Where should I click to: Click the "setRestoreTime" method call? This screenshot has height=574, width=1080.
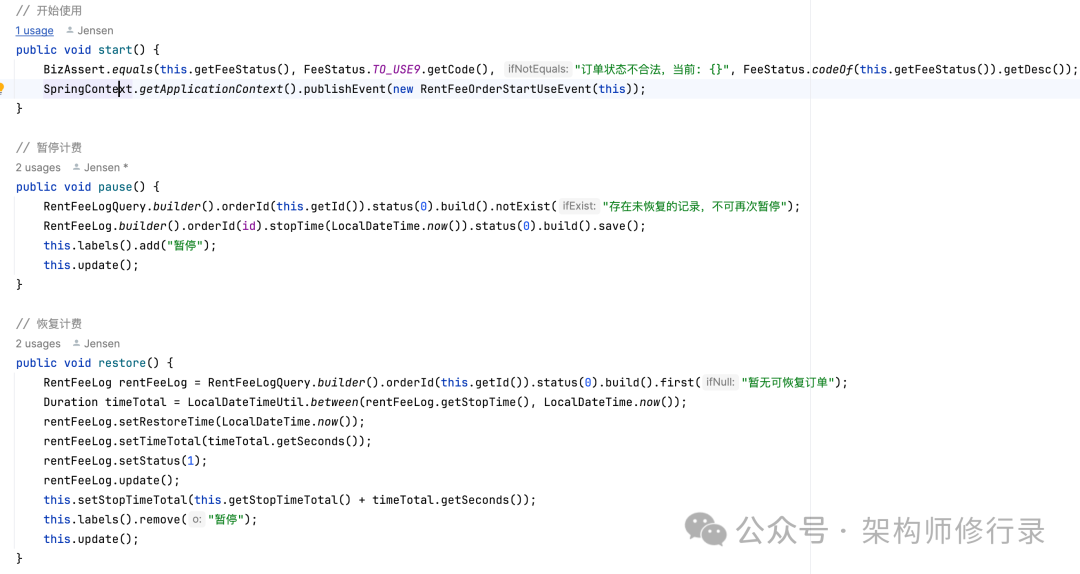166,421
